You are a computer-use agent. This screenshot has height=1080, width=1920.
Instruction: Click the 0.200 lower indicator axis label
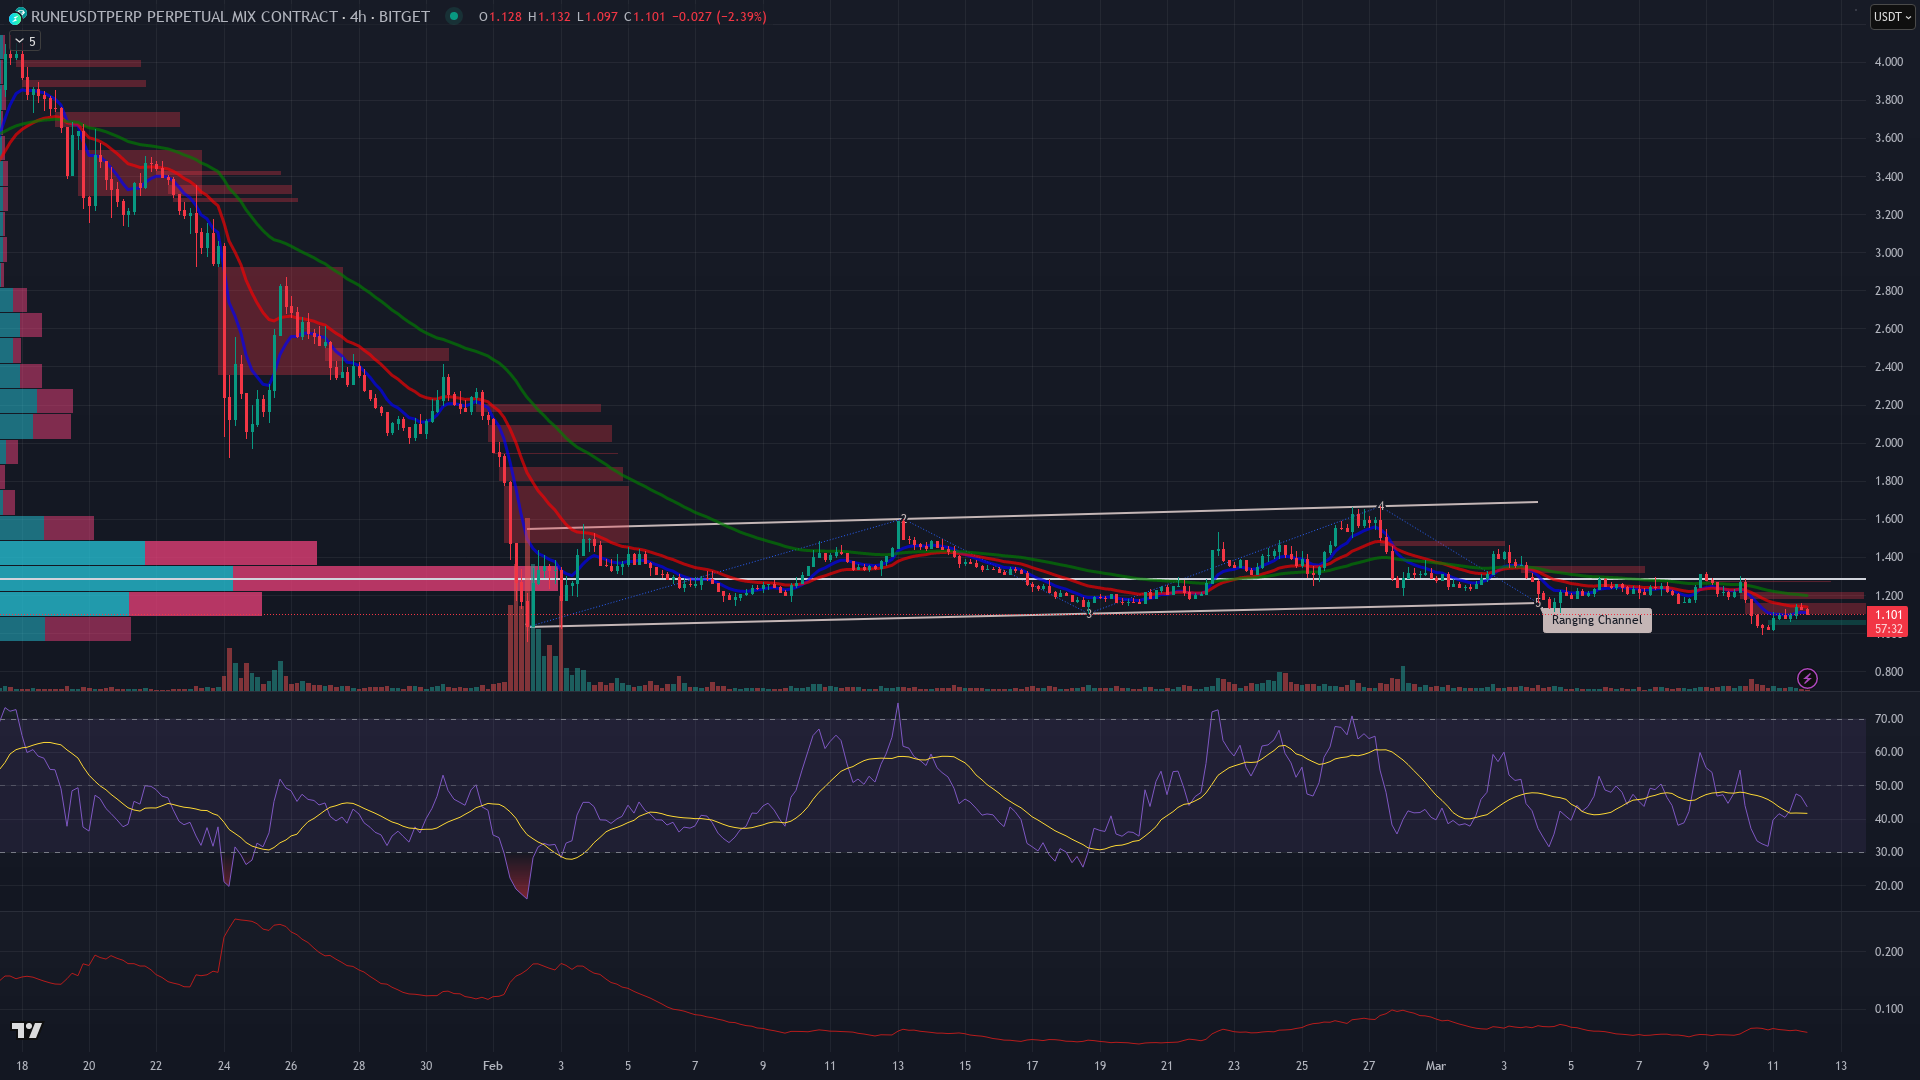1889,952
